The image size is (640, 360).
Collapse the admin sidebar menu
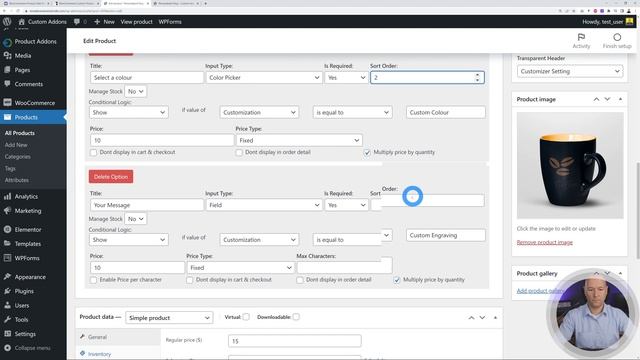click(x=33, y=348)
